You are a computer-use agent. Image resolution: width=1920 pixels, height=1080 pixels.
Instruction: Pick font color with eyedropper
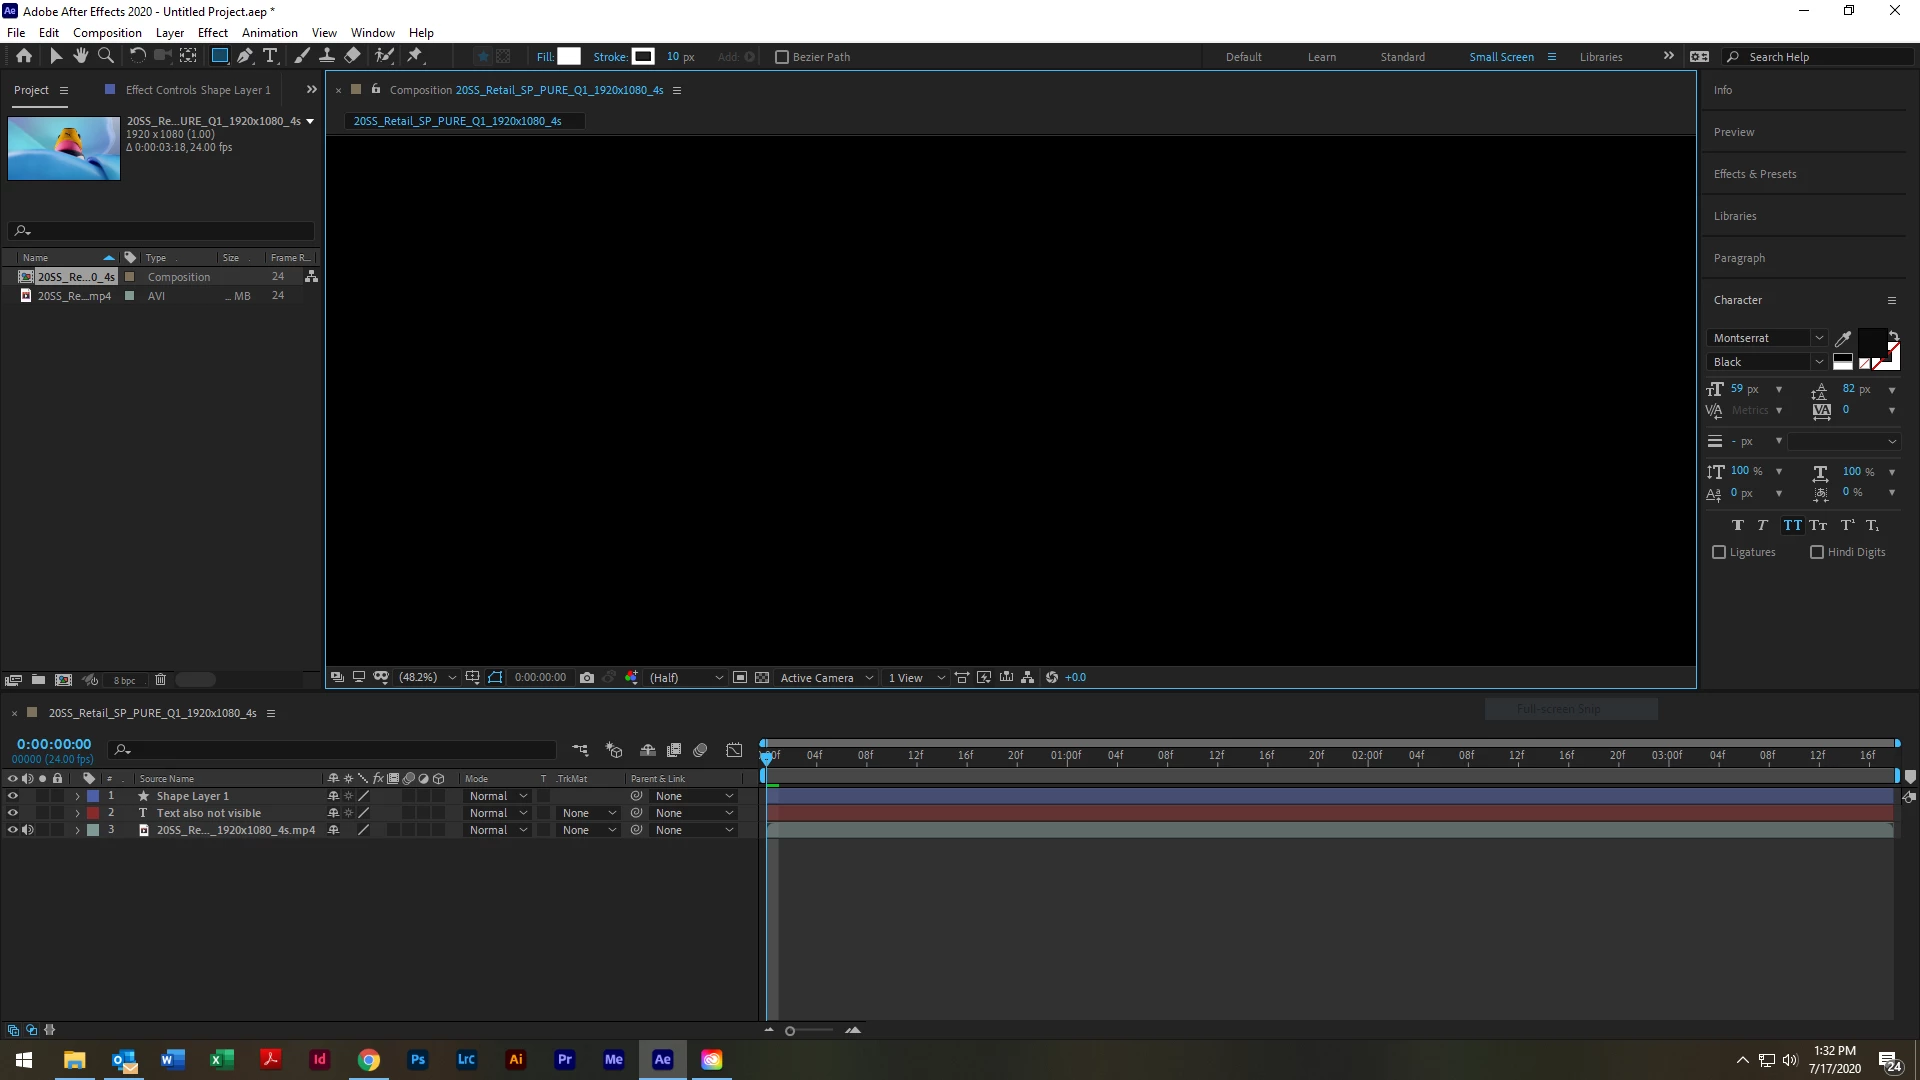pyautogui.click(x=1843, y=339)
